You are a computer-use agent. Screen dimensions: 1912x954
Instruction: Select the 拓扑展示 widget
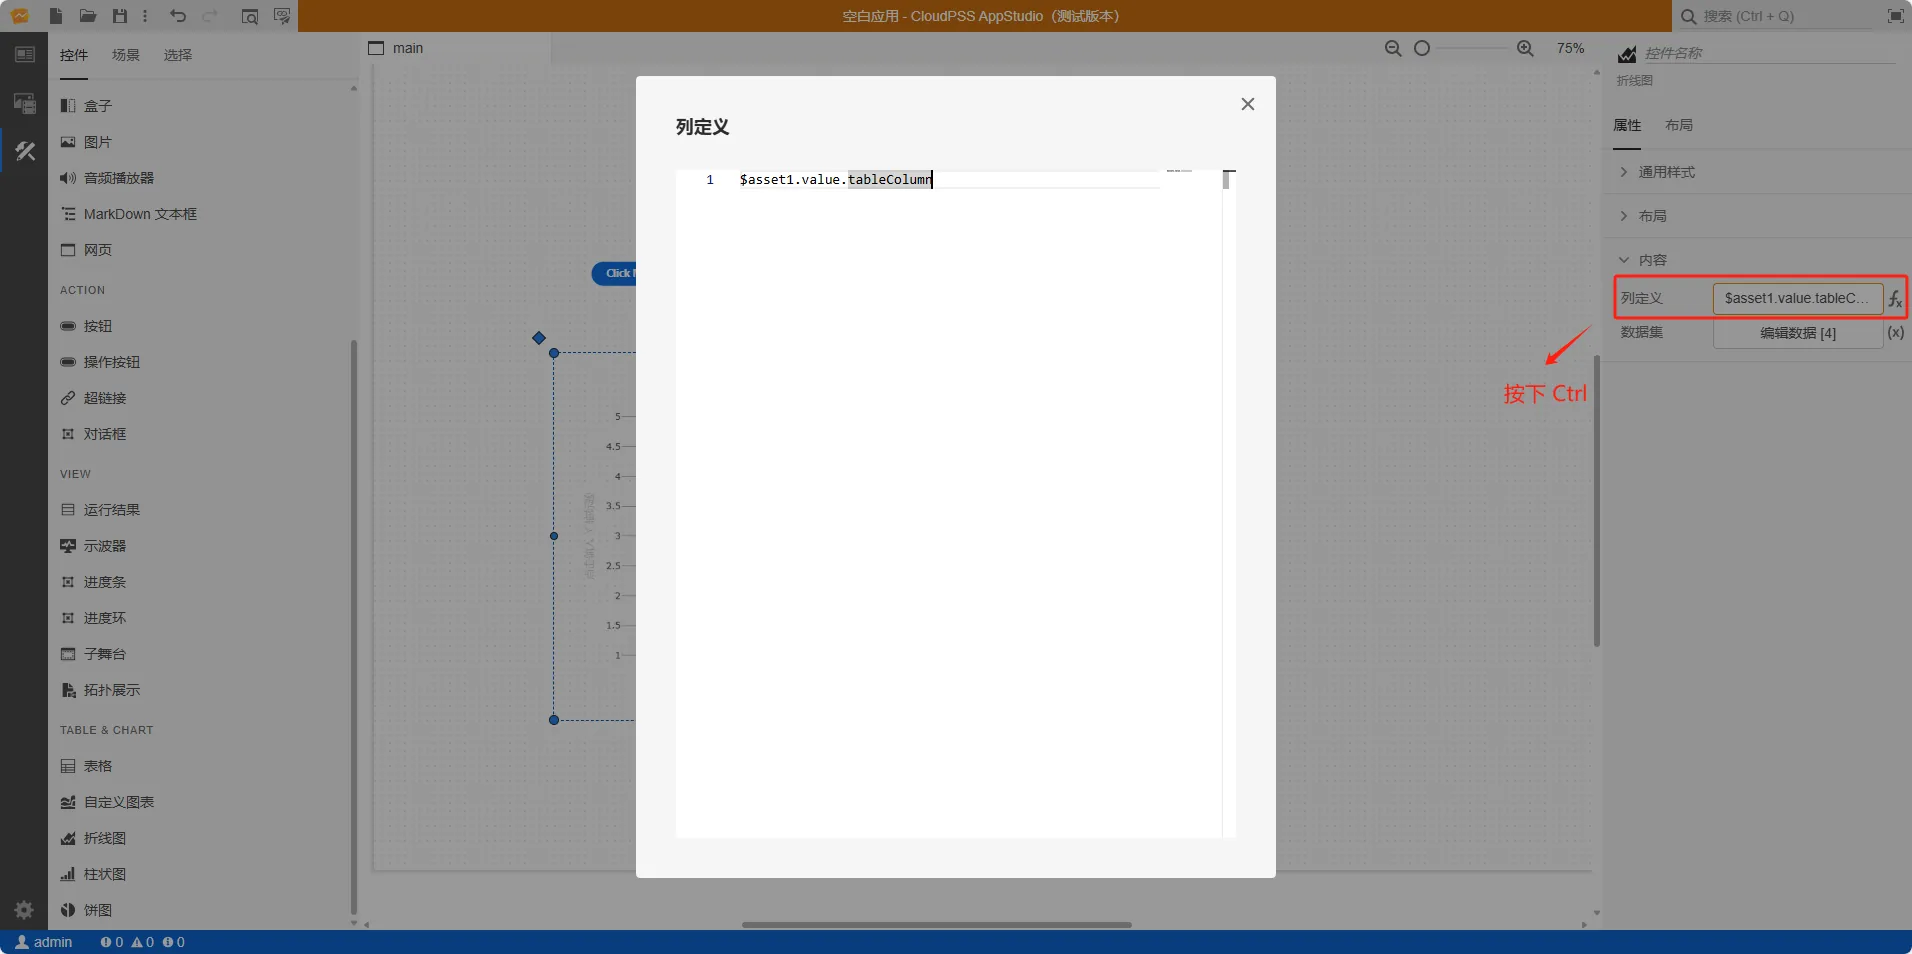click(x=100, y=690)
